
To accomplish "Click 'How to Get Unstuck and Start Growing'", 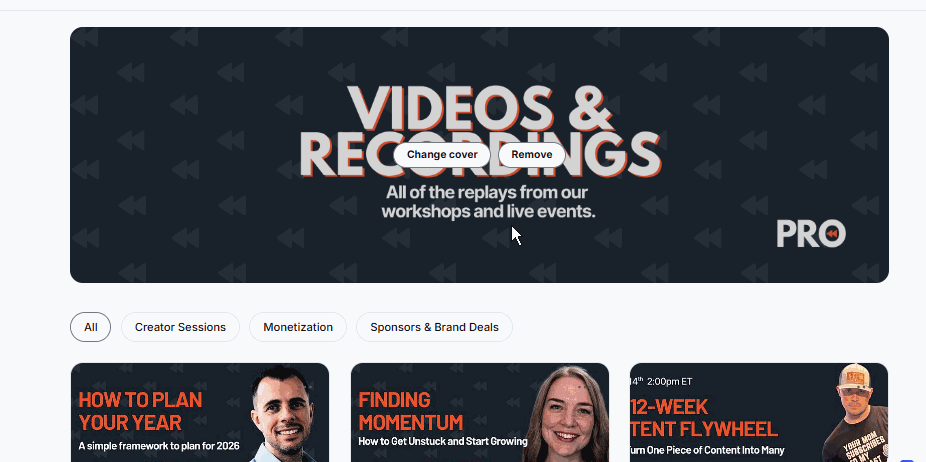I will (x=443, y=441).
